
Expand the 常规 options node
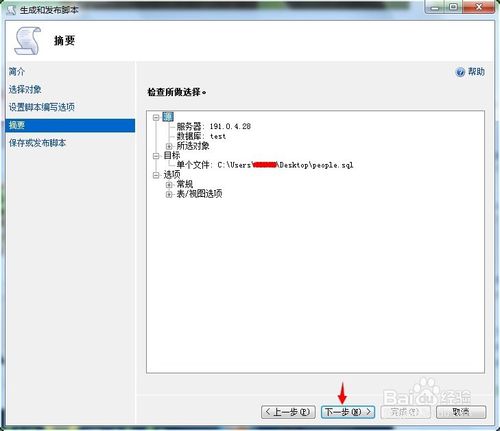(169, 184)
